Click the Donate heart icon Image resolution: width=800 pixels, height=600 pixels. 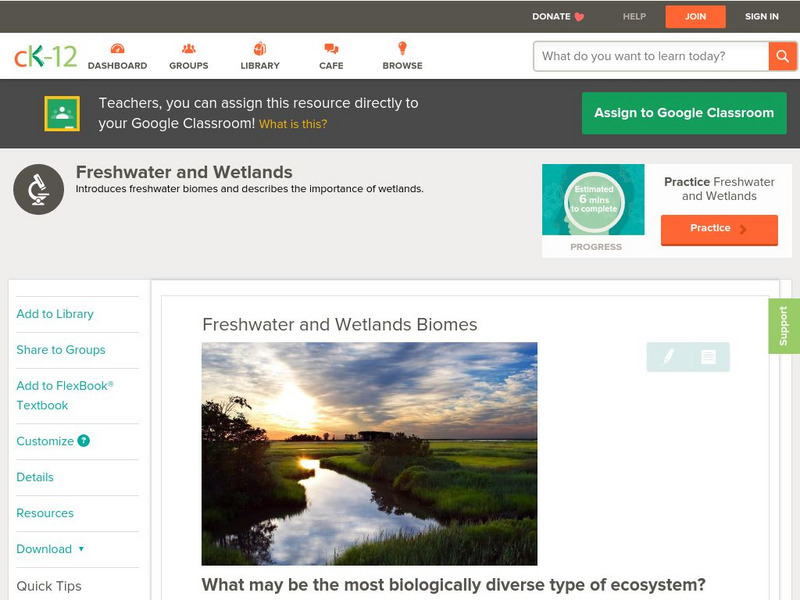[x=579, y=17]
